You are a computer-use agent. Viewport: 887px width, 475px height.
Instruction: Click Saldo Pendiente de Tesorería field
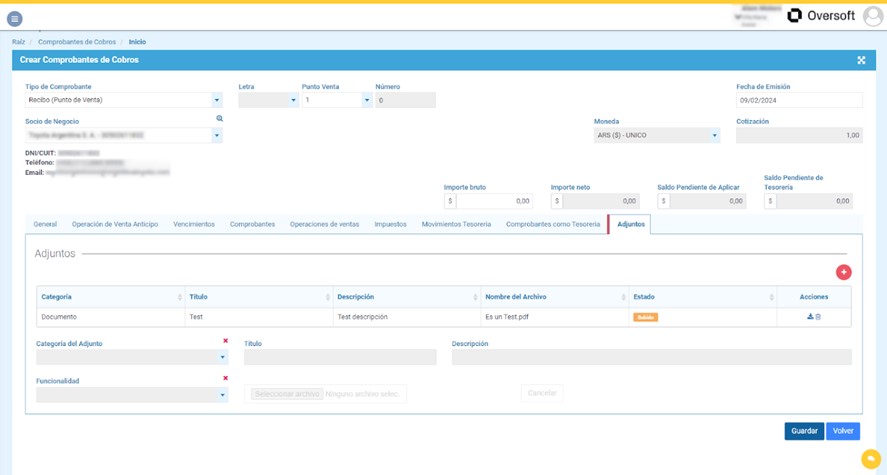814,201
